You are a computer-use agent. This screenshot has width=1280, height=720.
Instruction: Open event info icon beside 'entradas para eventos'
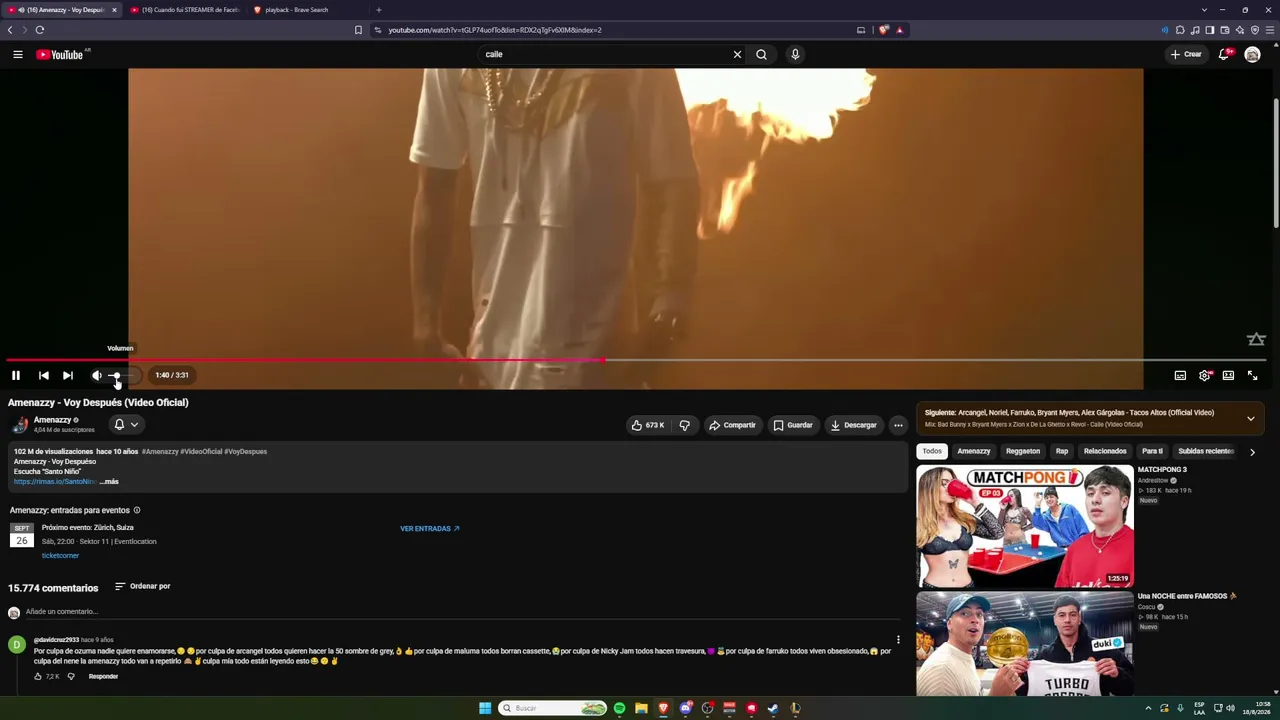[137, 510]
